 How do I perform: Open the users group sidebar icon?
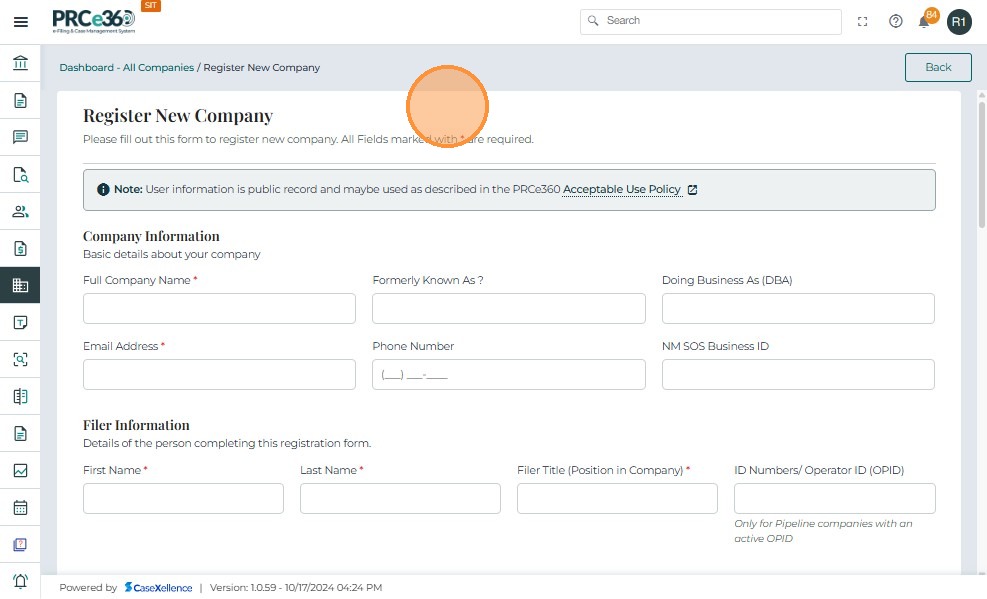20,211
